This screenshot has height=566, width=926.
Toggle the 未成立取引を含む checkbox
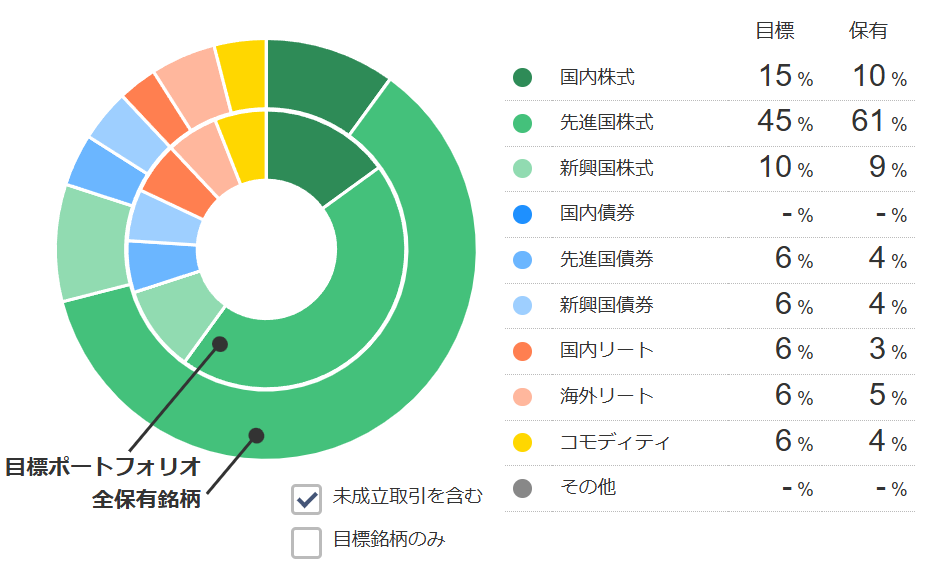coord(306,498)
